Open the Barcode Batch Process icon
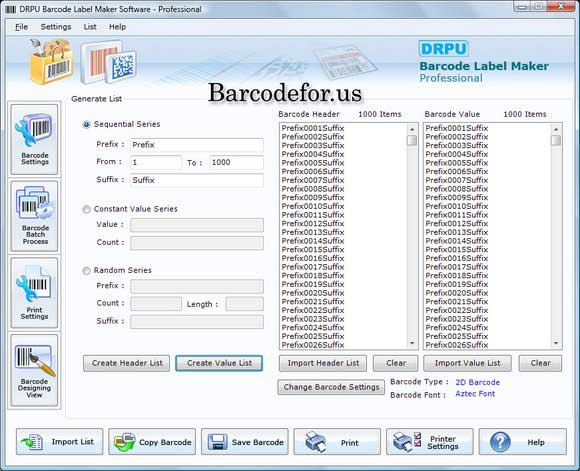This screenshot has width=580, height=471. 34,216
